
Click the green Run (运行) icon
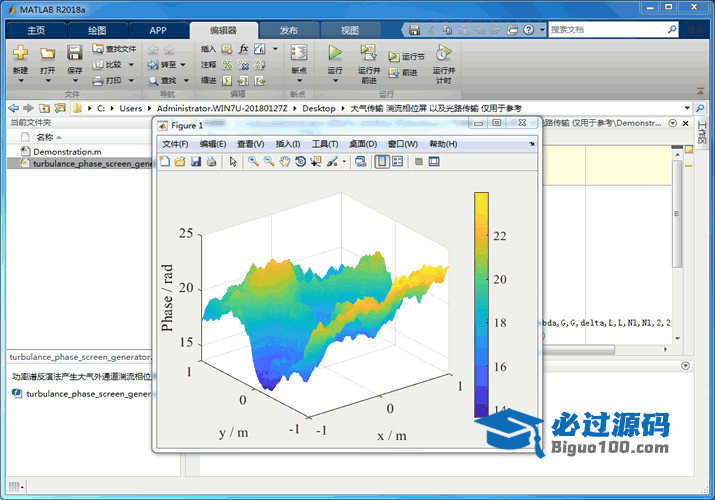pyautogui.click(x=335, y=52)
